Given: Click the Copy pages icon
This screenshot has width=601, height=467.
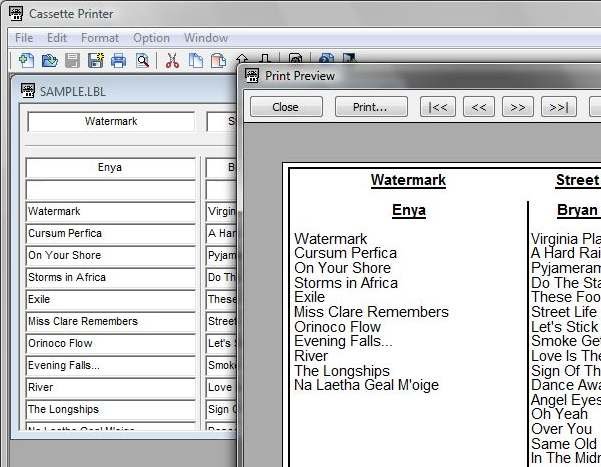Looking at the screenshot, I should (196, 60).
